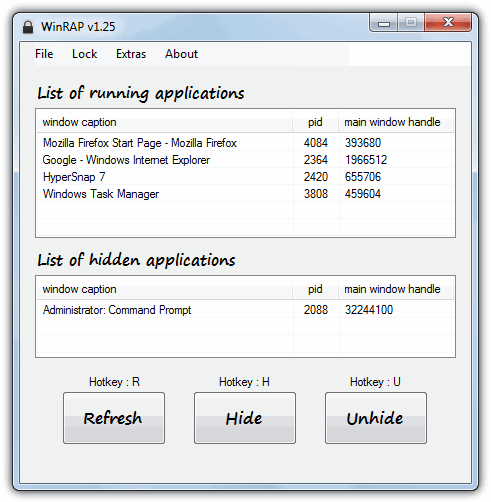
Task: Click the Hide button
Action: tap(245, 418)
